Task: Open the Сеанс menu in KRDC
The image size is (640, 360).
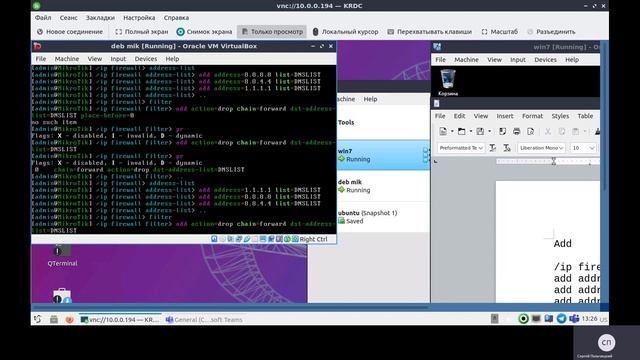Action: [x=68, y=18]
